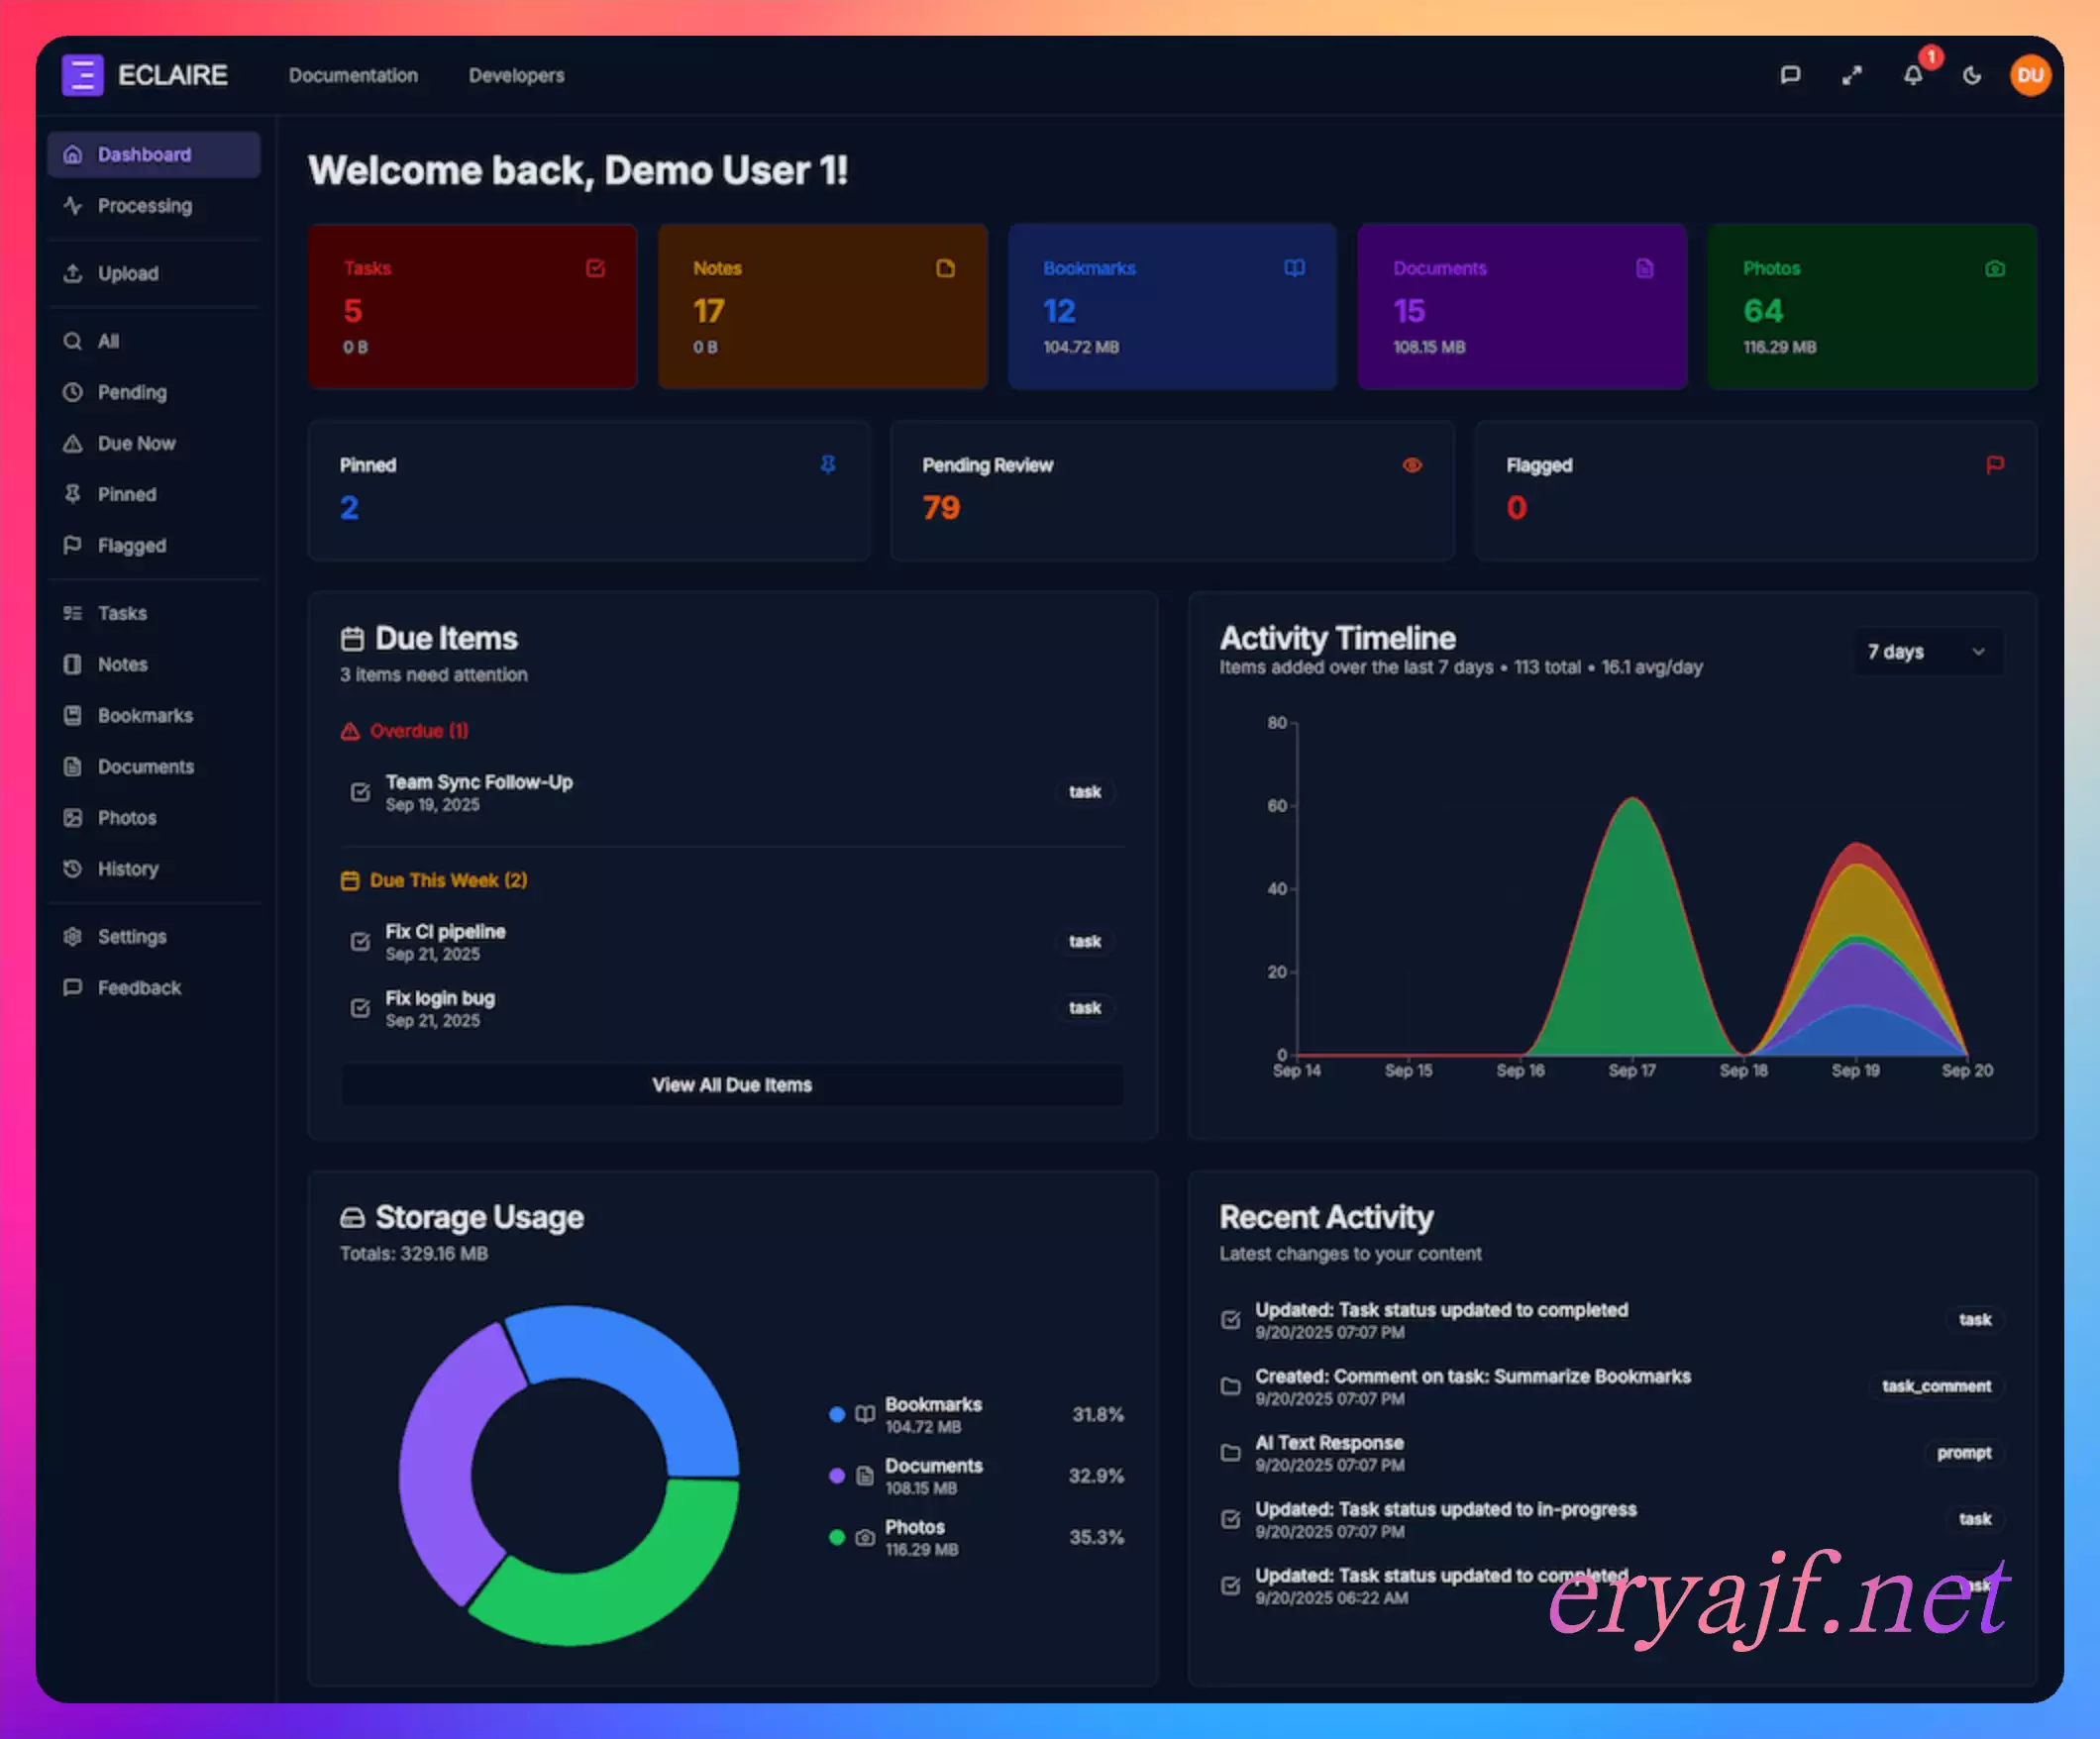This screenshot has width=2100, height=1739.
Task: Click eye icon on Pending Review card
Action: (1411, 465)
